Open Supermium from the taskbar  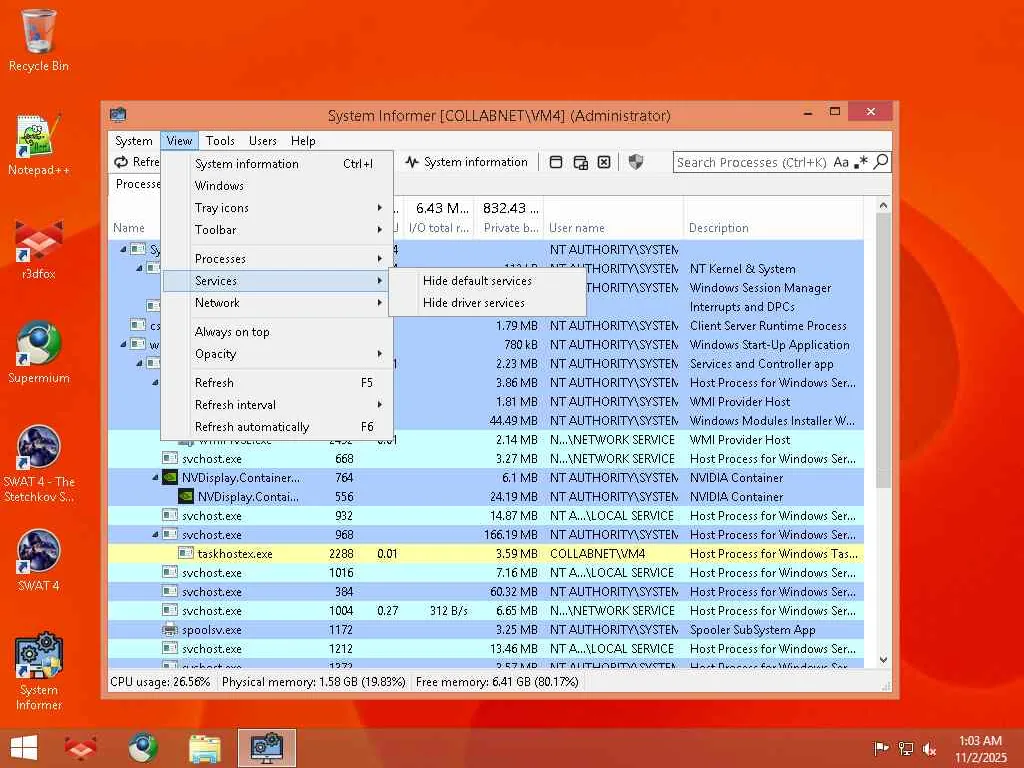pyautogui.click(x=142, y=748)
